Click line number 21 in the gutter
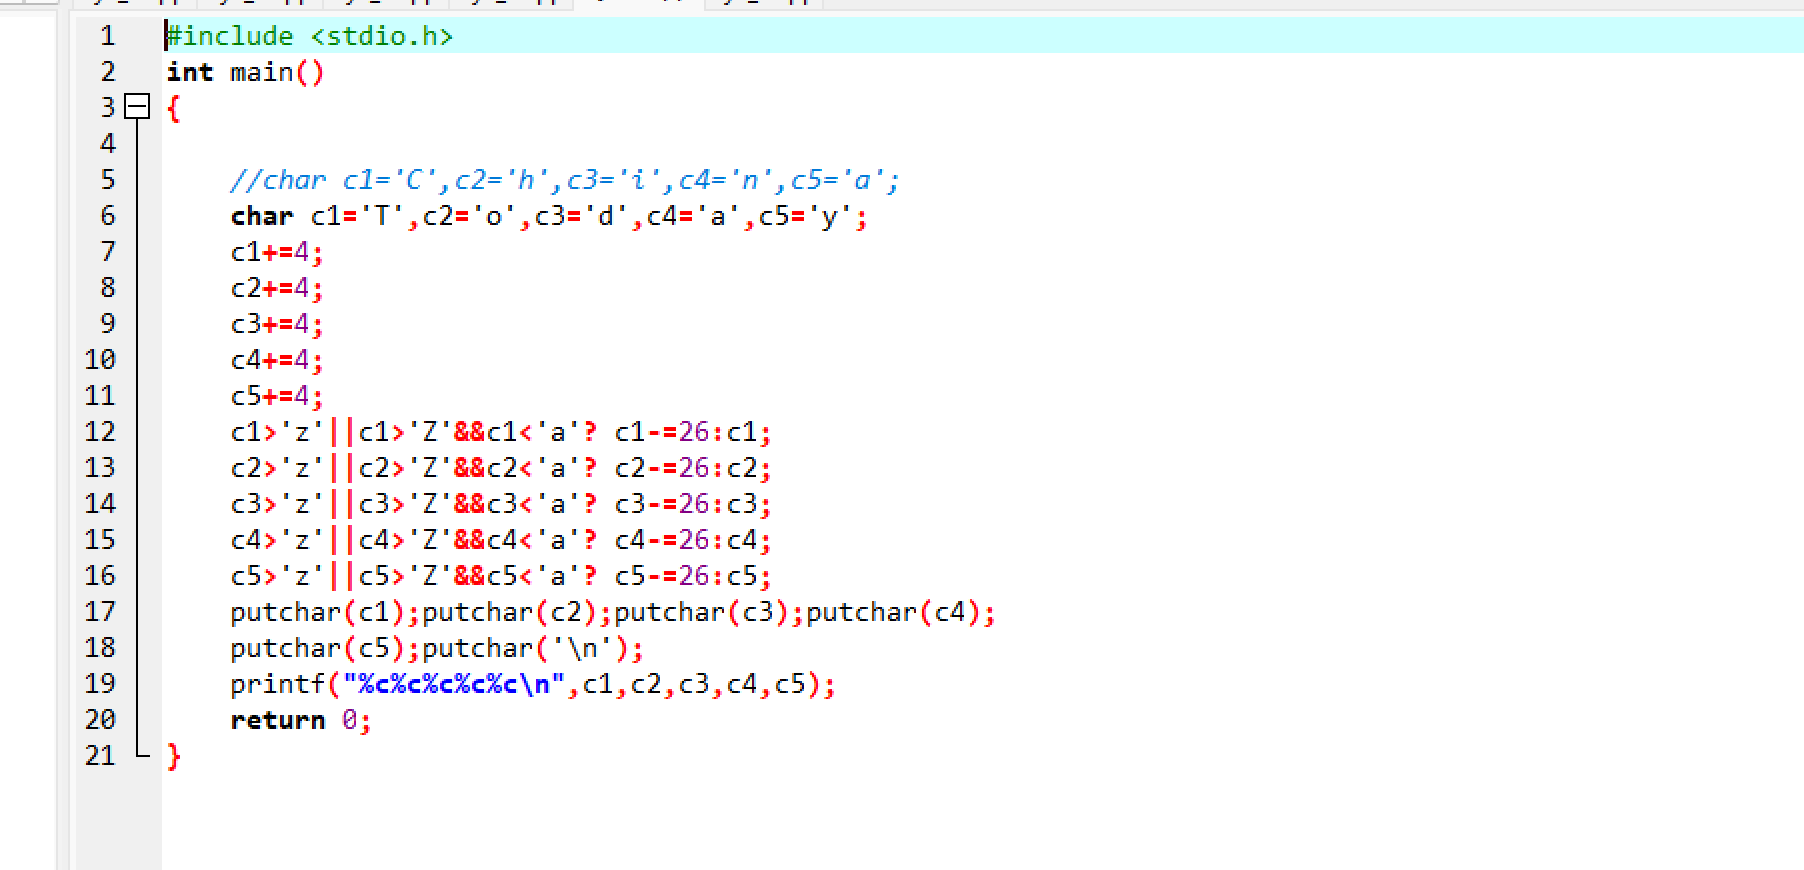The height and width of the screenshot is (870, 1804). (100, 756)
